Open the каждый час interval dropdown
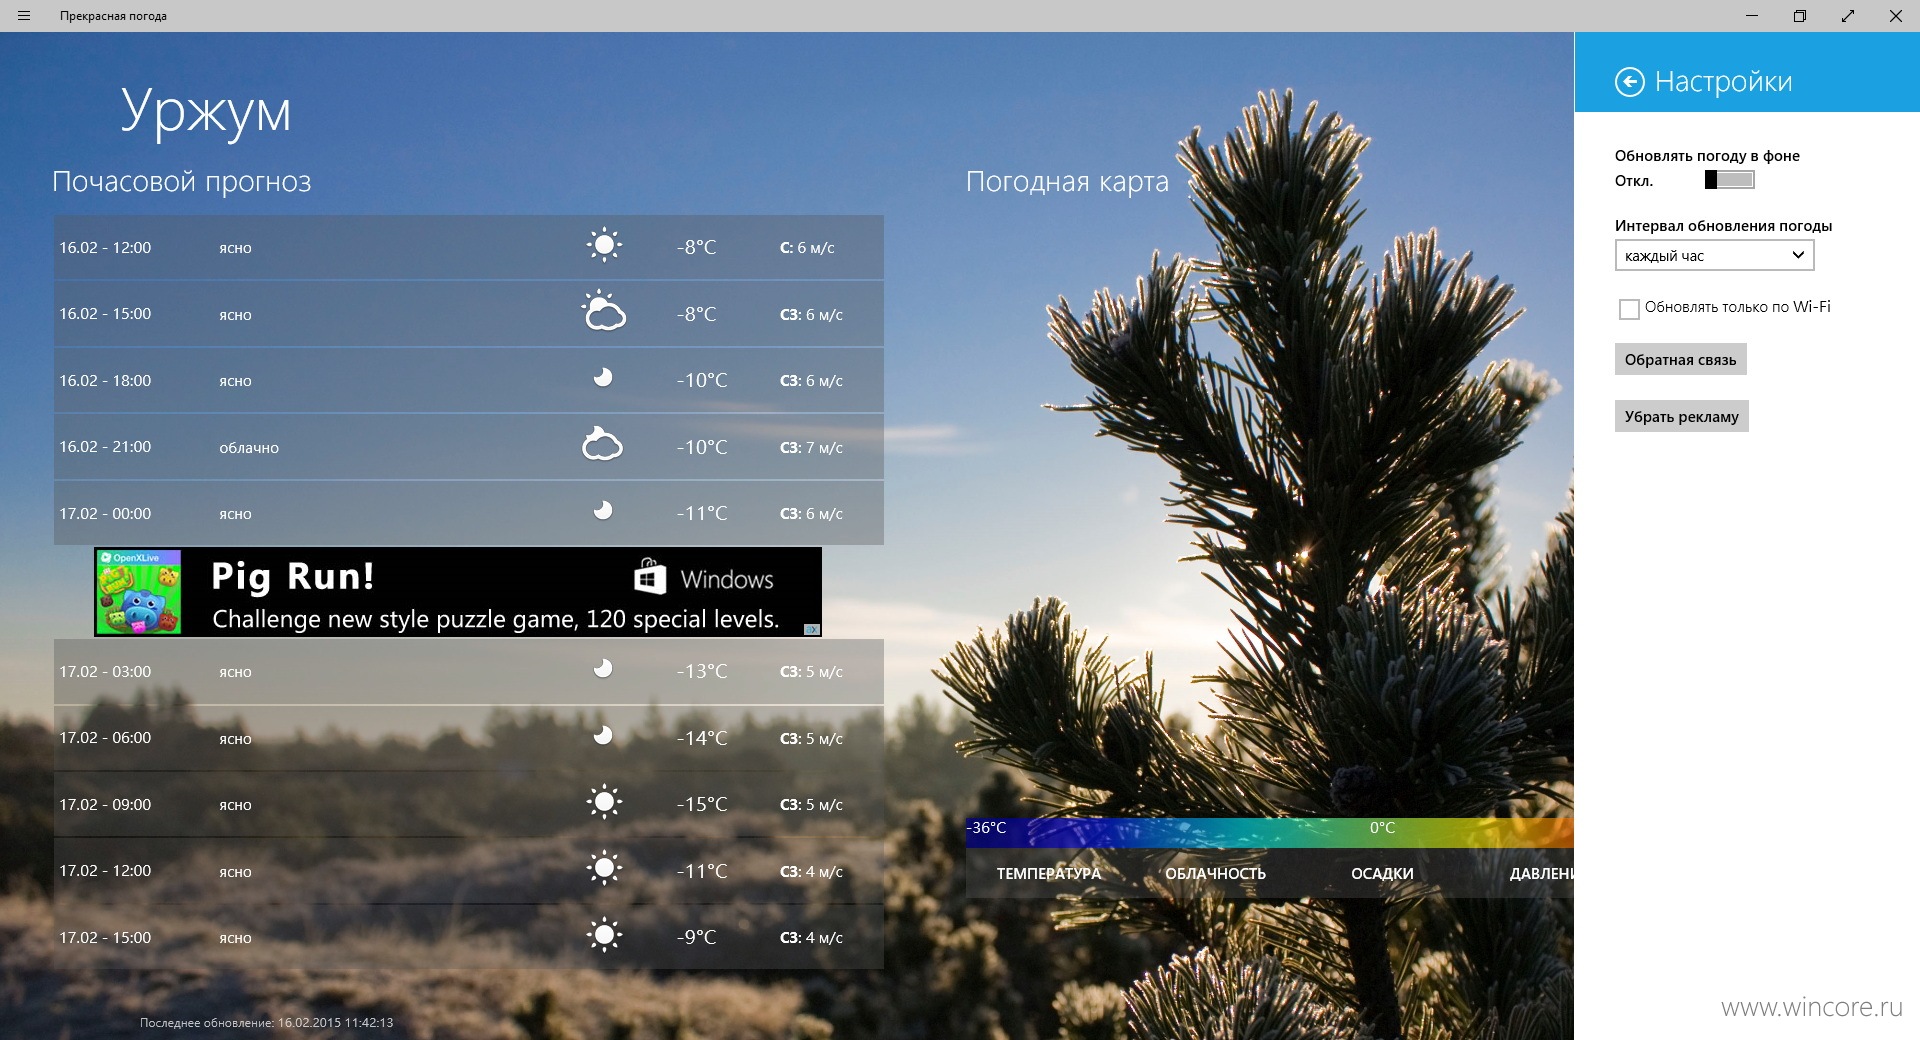This screenshot has width=1920, height=1040. (x=1714, y=255)
